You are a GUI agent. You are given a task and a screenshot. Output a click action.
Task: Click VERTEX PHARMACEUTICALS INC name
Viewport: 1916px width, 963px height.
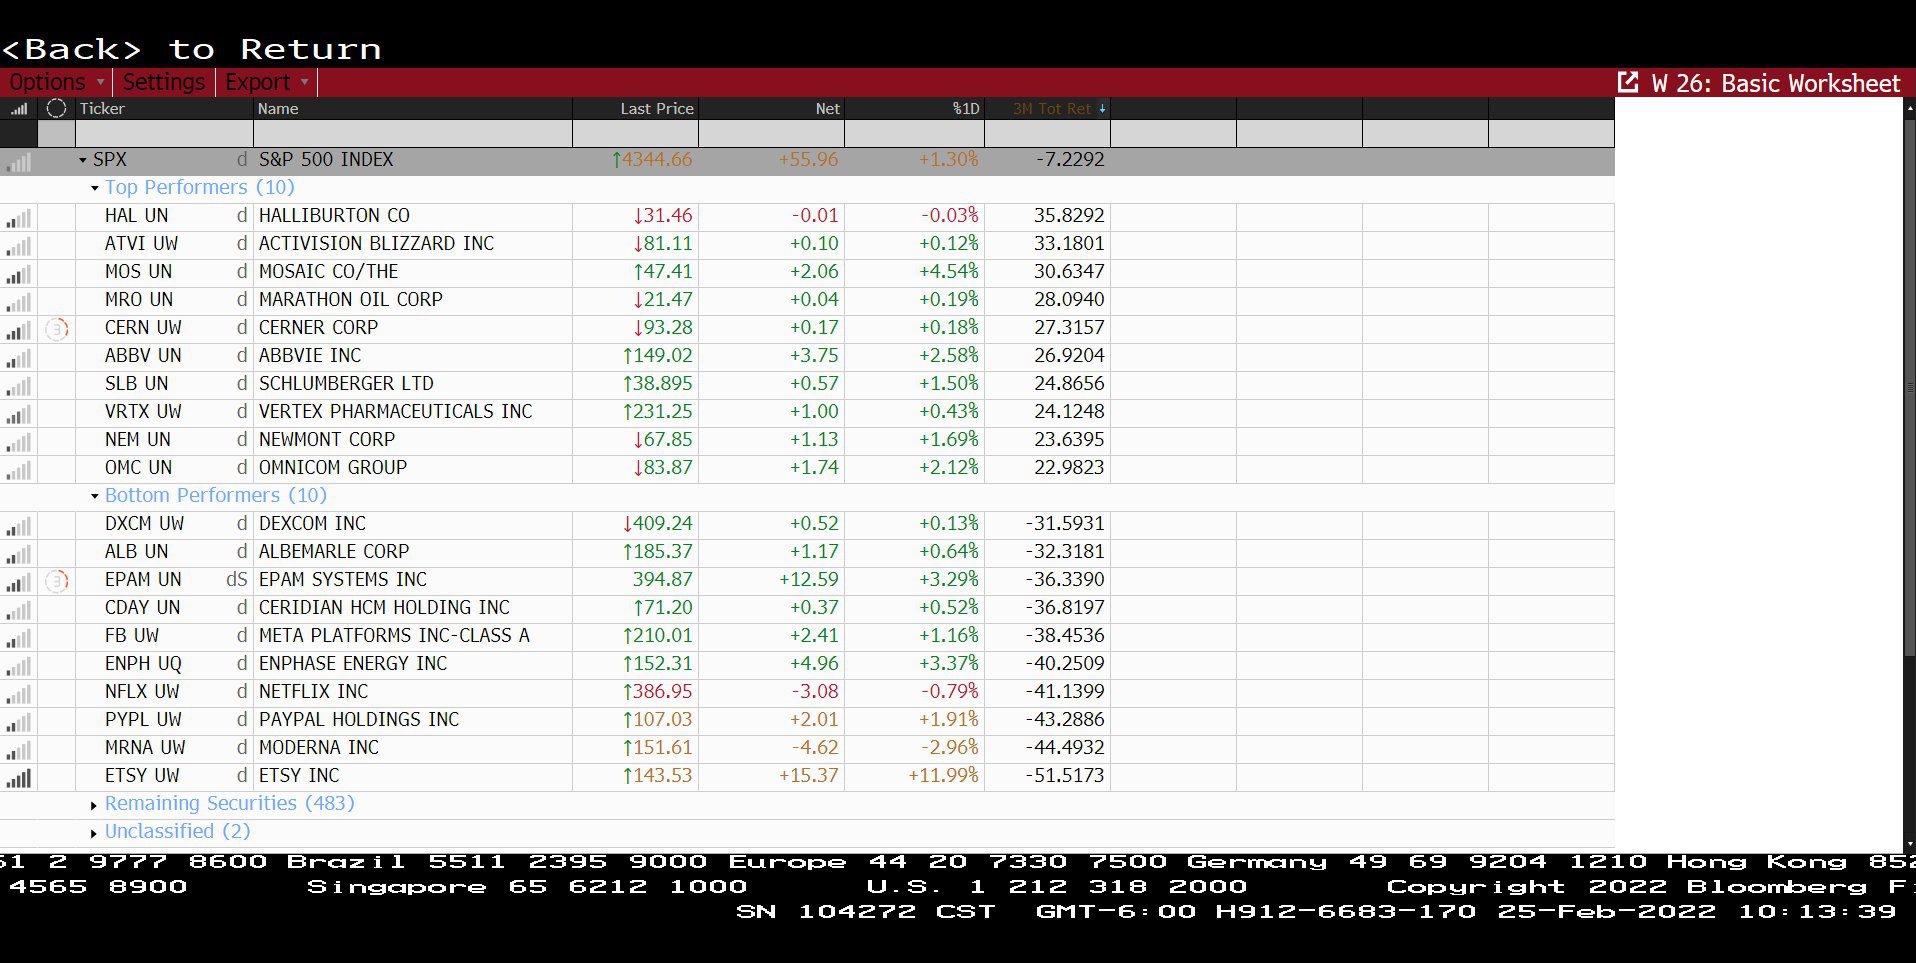(395, 411)
